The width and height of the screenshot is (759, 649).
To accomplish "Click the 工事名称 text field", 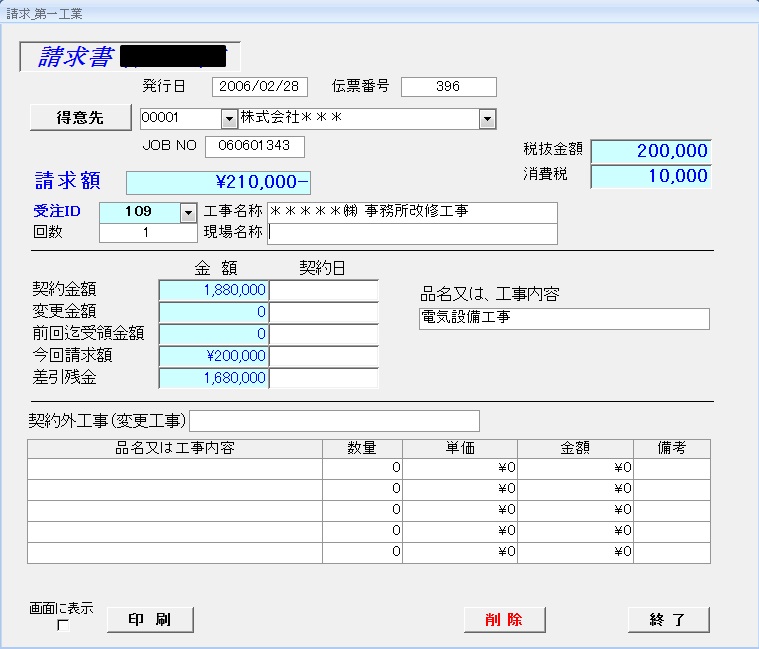I will point(411,212).
